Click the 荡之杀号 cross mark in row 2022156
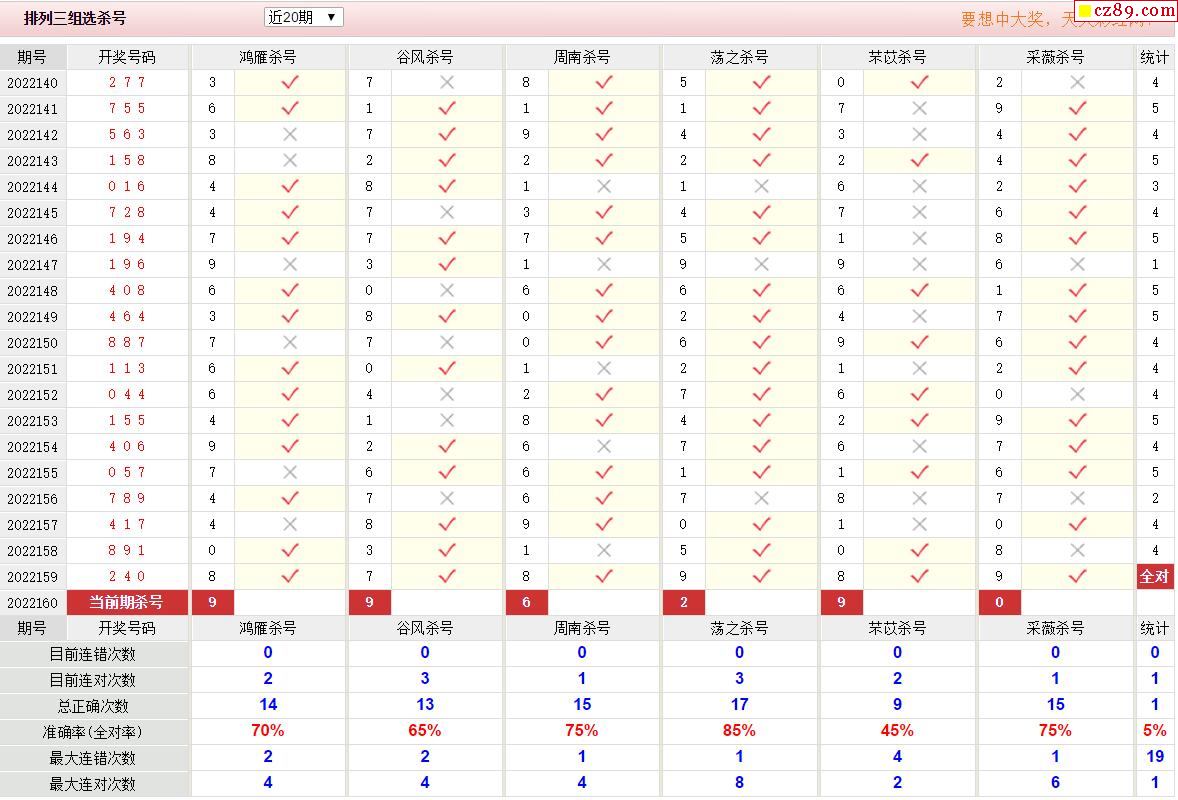Image resolution: width=1178 pixels, height=800 pixels. pos(761,498)
